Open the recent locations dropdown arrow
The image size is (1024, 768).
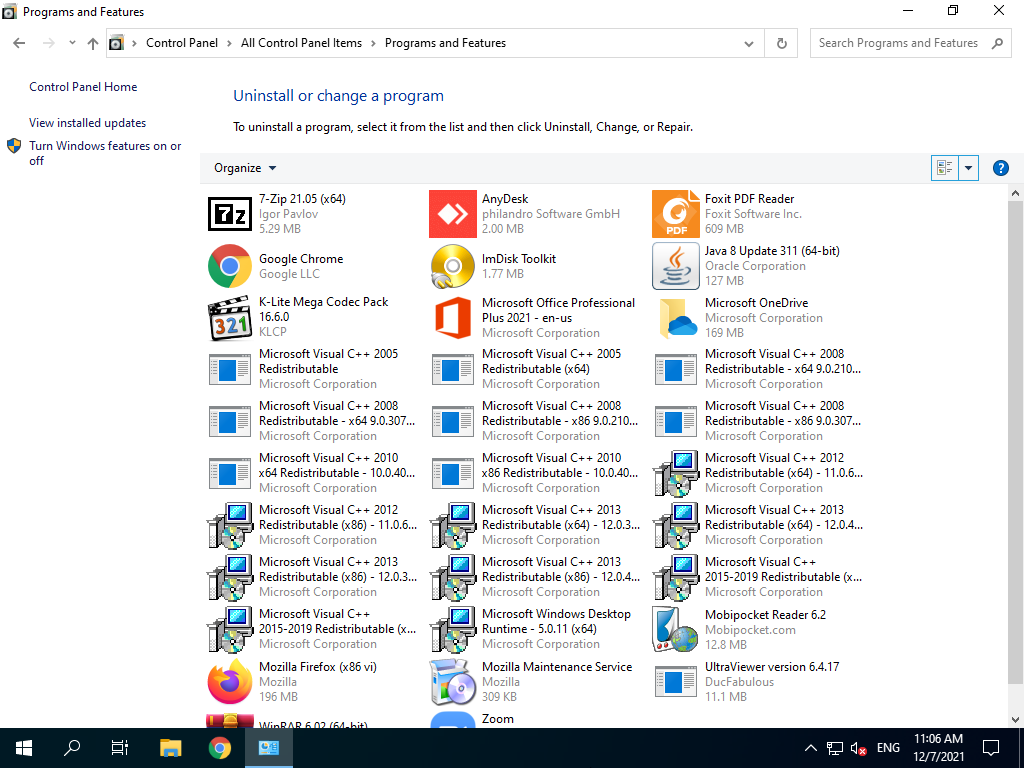[72, 43]
